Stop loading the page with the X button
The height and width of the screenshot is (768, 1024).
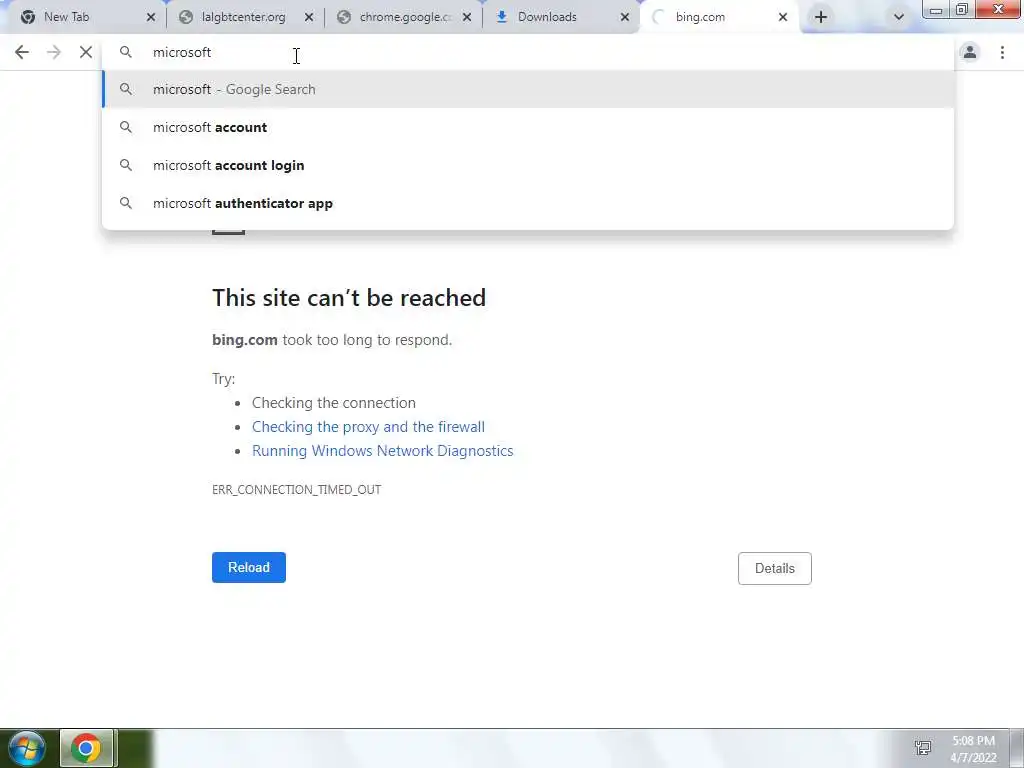pyautogui.click(x=86, y=52)
